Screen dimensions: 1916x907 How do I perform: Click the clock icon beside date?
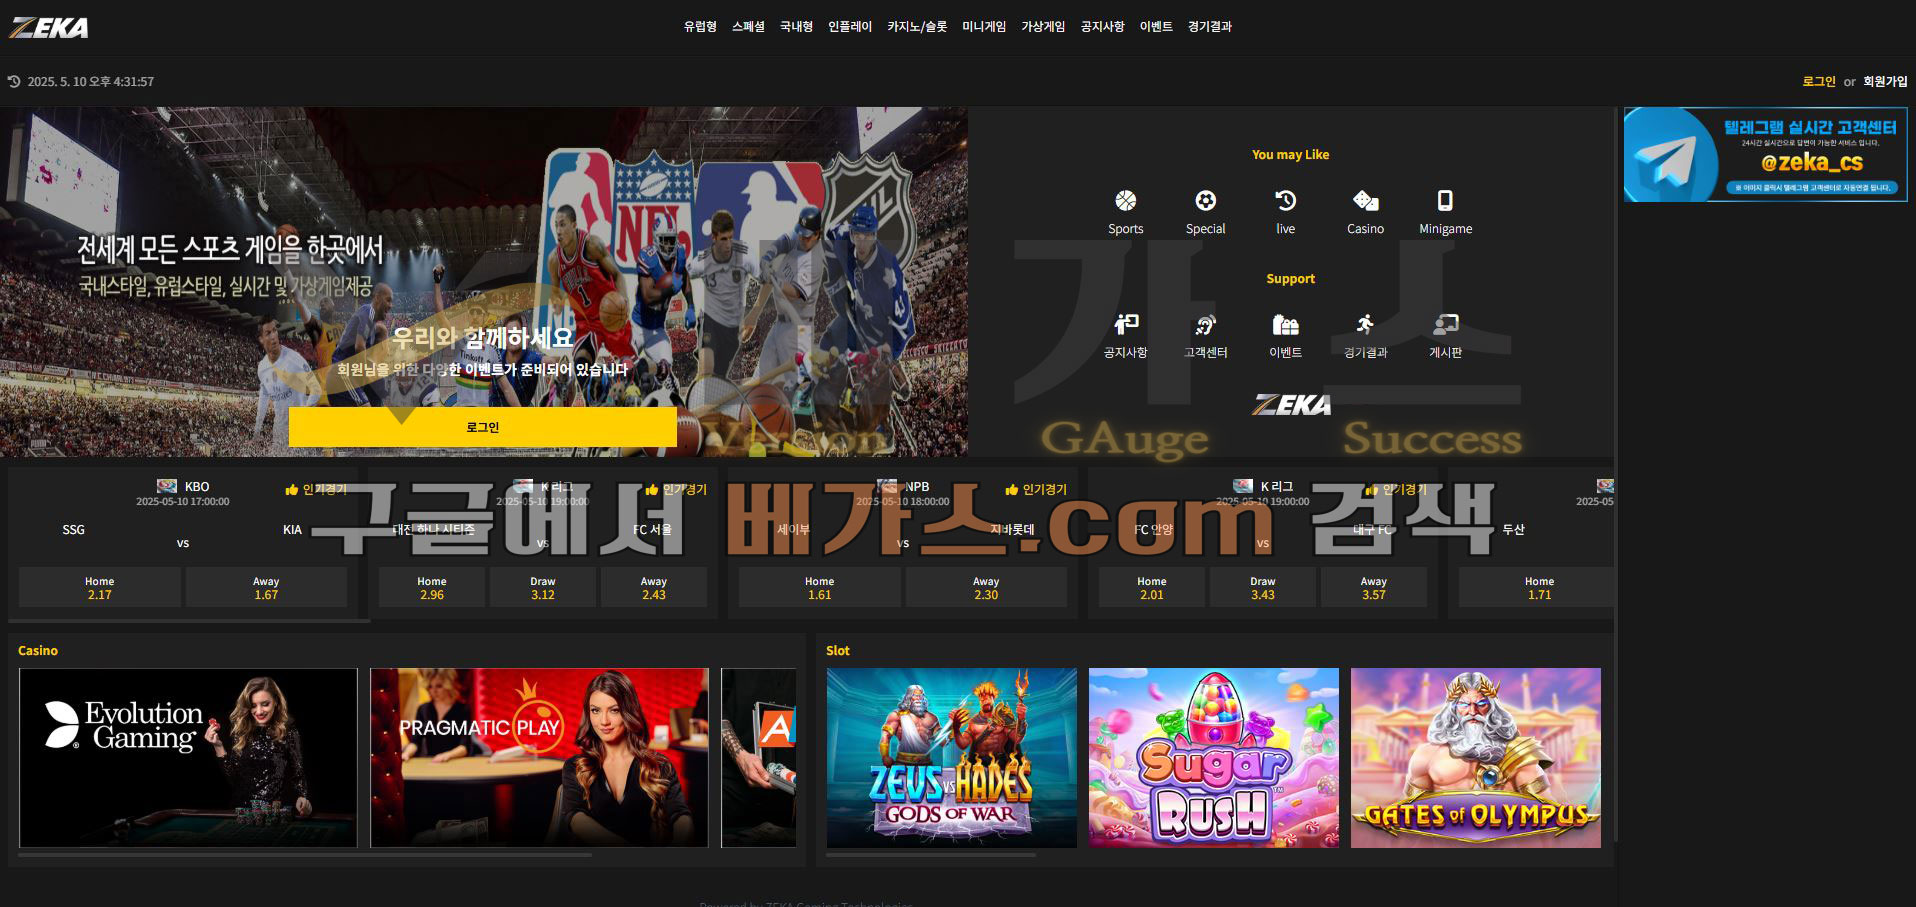[x=14, y=81]
